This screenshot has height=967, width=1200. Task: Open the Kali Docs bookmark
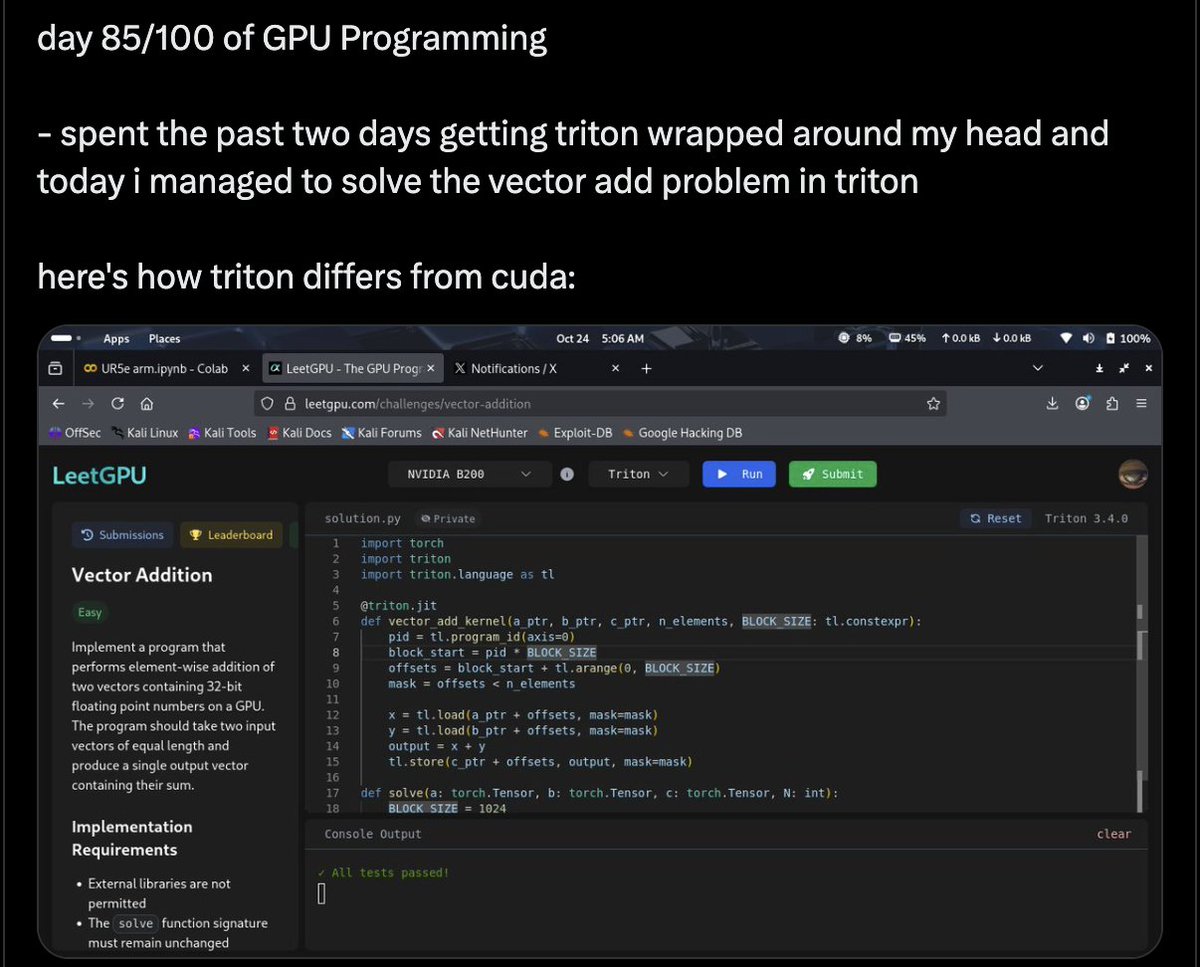[299, 433]
